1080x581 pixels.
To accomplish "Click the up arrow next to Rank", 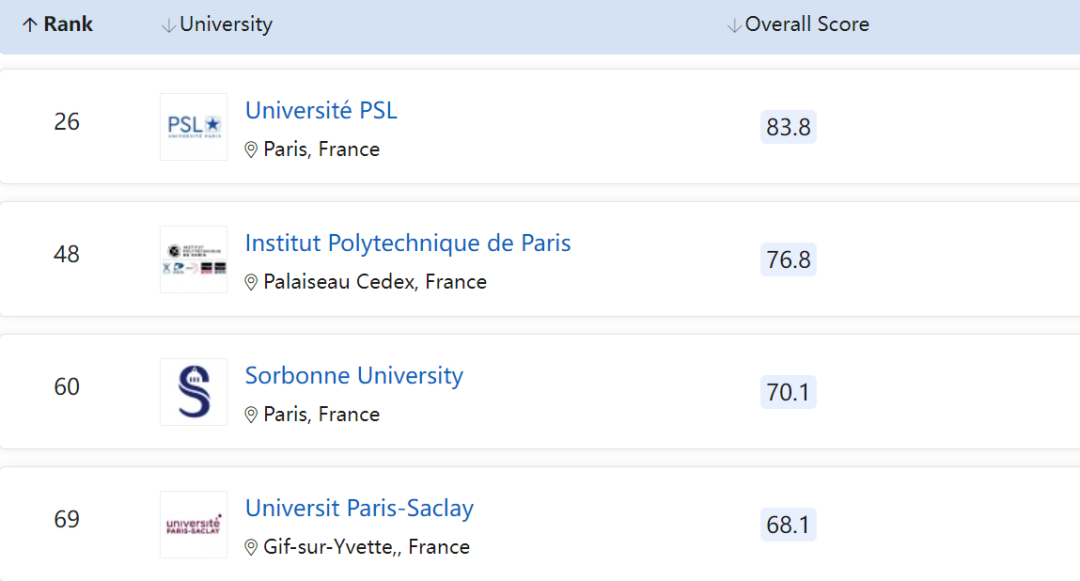I will (x=29, y=25).
